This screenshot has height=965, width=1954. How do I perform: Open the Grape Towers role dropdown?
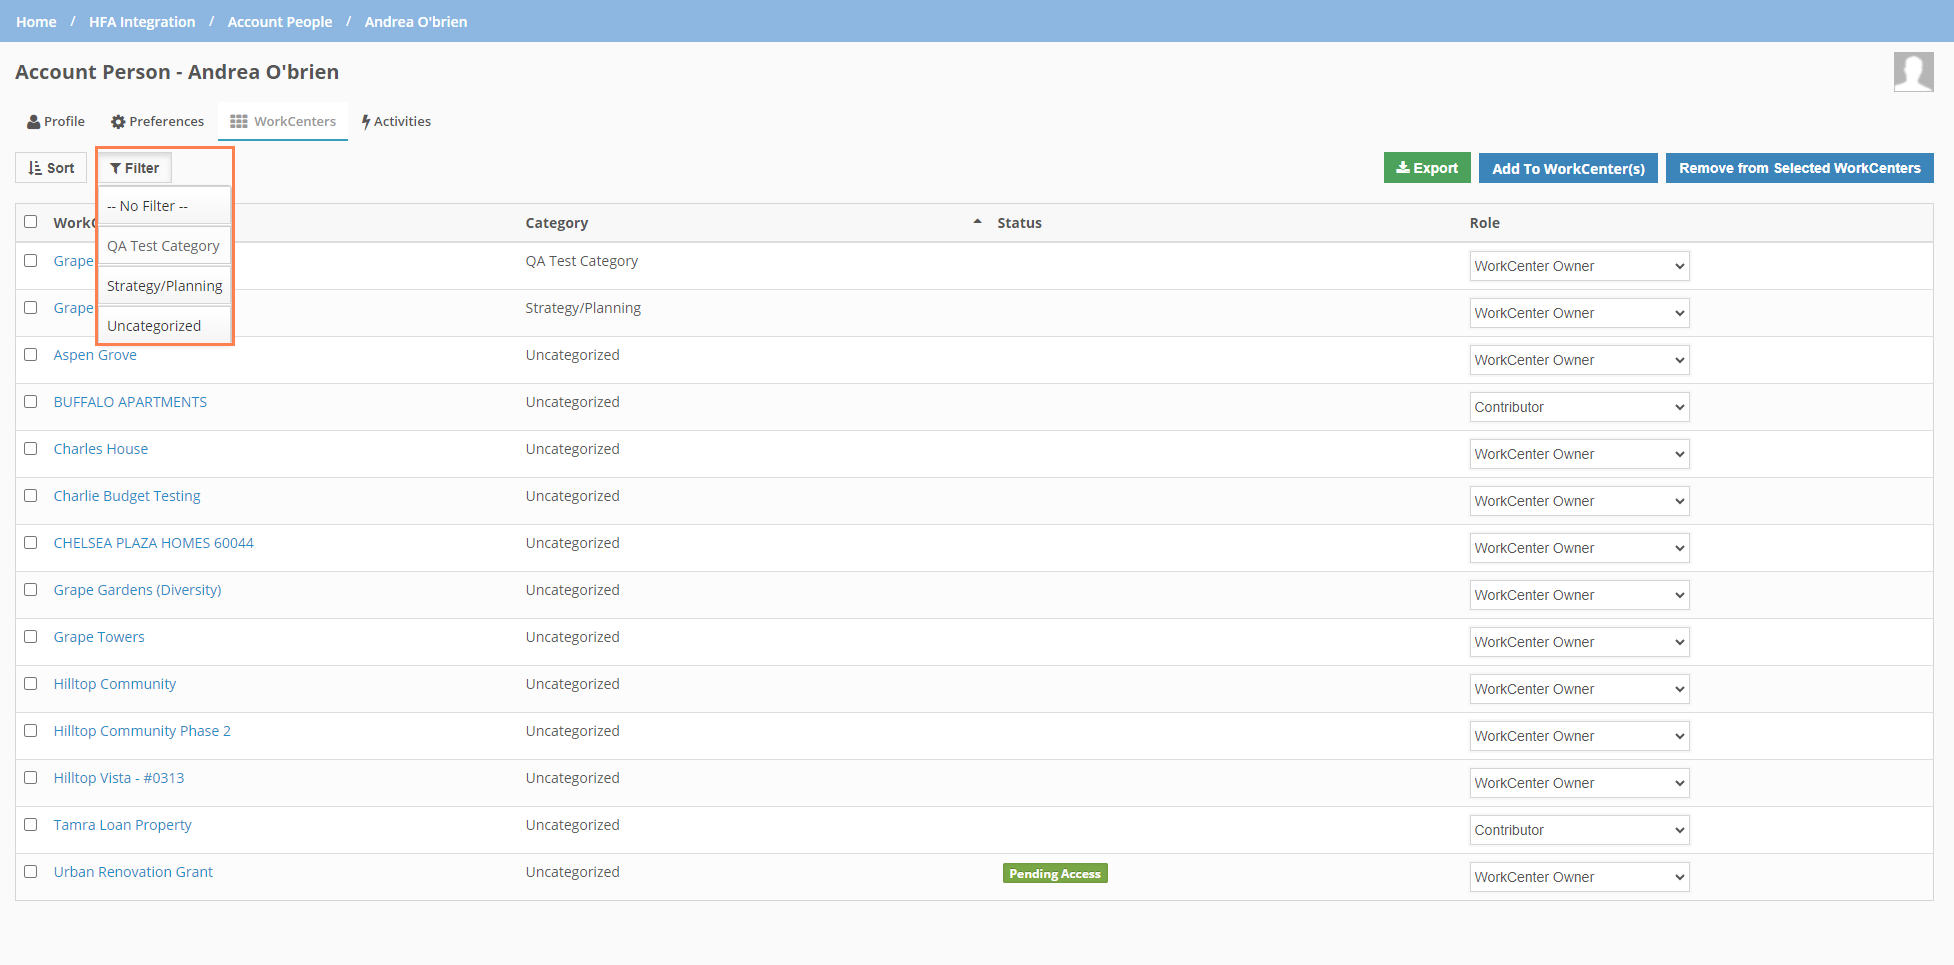pyautogui.click(x=1579, y=642)
